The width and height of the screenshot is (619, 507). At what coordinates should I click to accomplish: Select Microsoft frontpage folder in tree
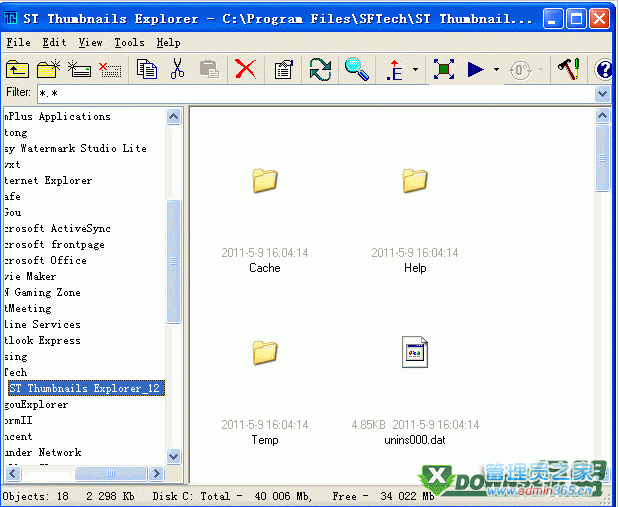(54, 244)
